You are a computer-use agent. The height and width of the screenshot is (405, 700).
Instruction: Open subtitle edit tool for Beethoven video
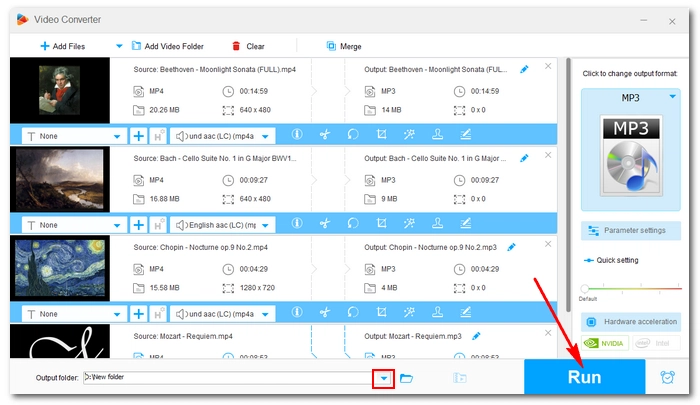466,134
